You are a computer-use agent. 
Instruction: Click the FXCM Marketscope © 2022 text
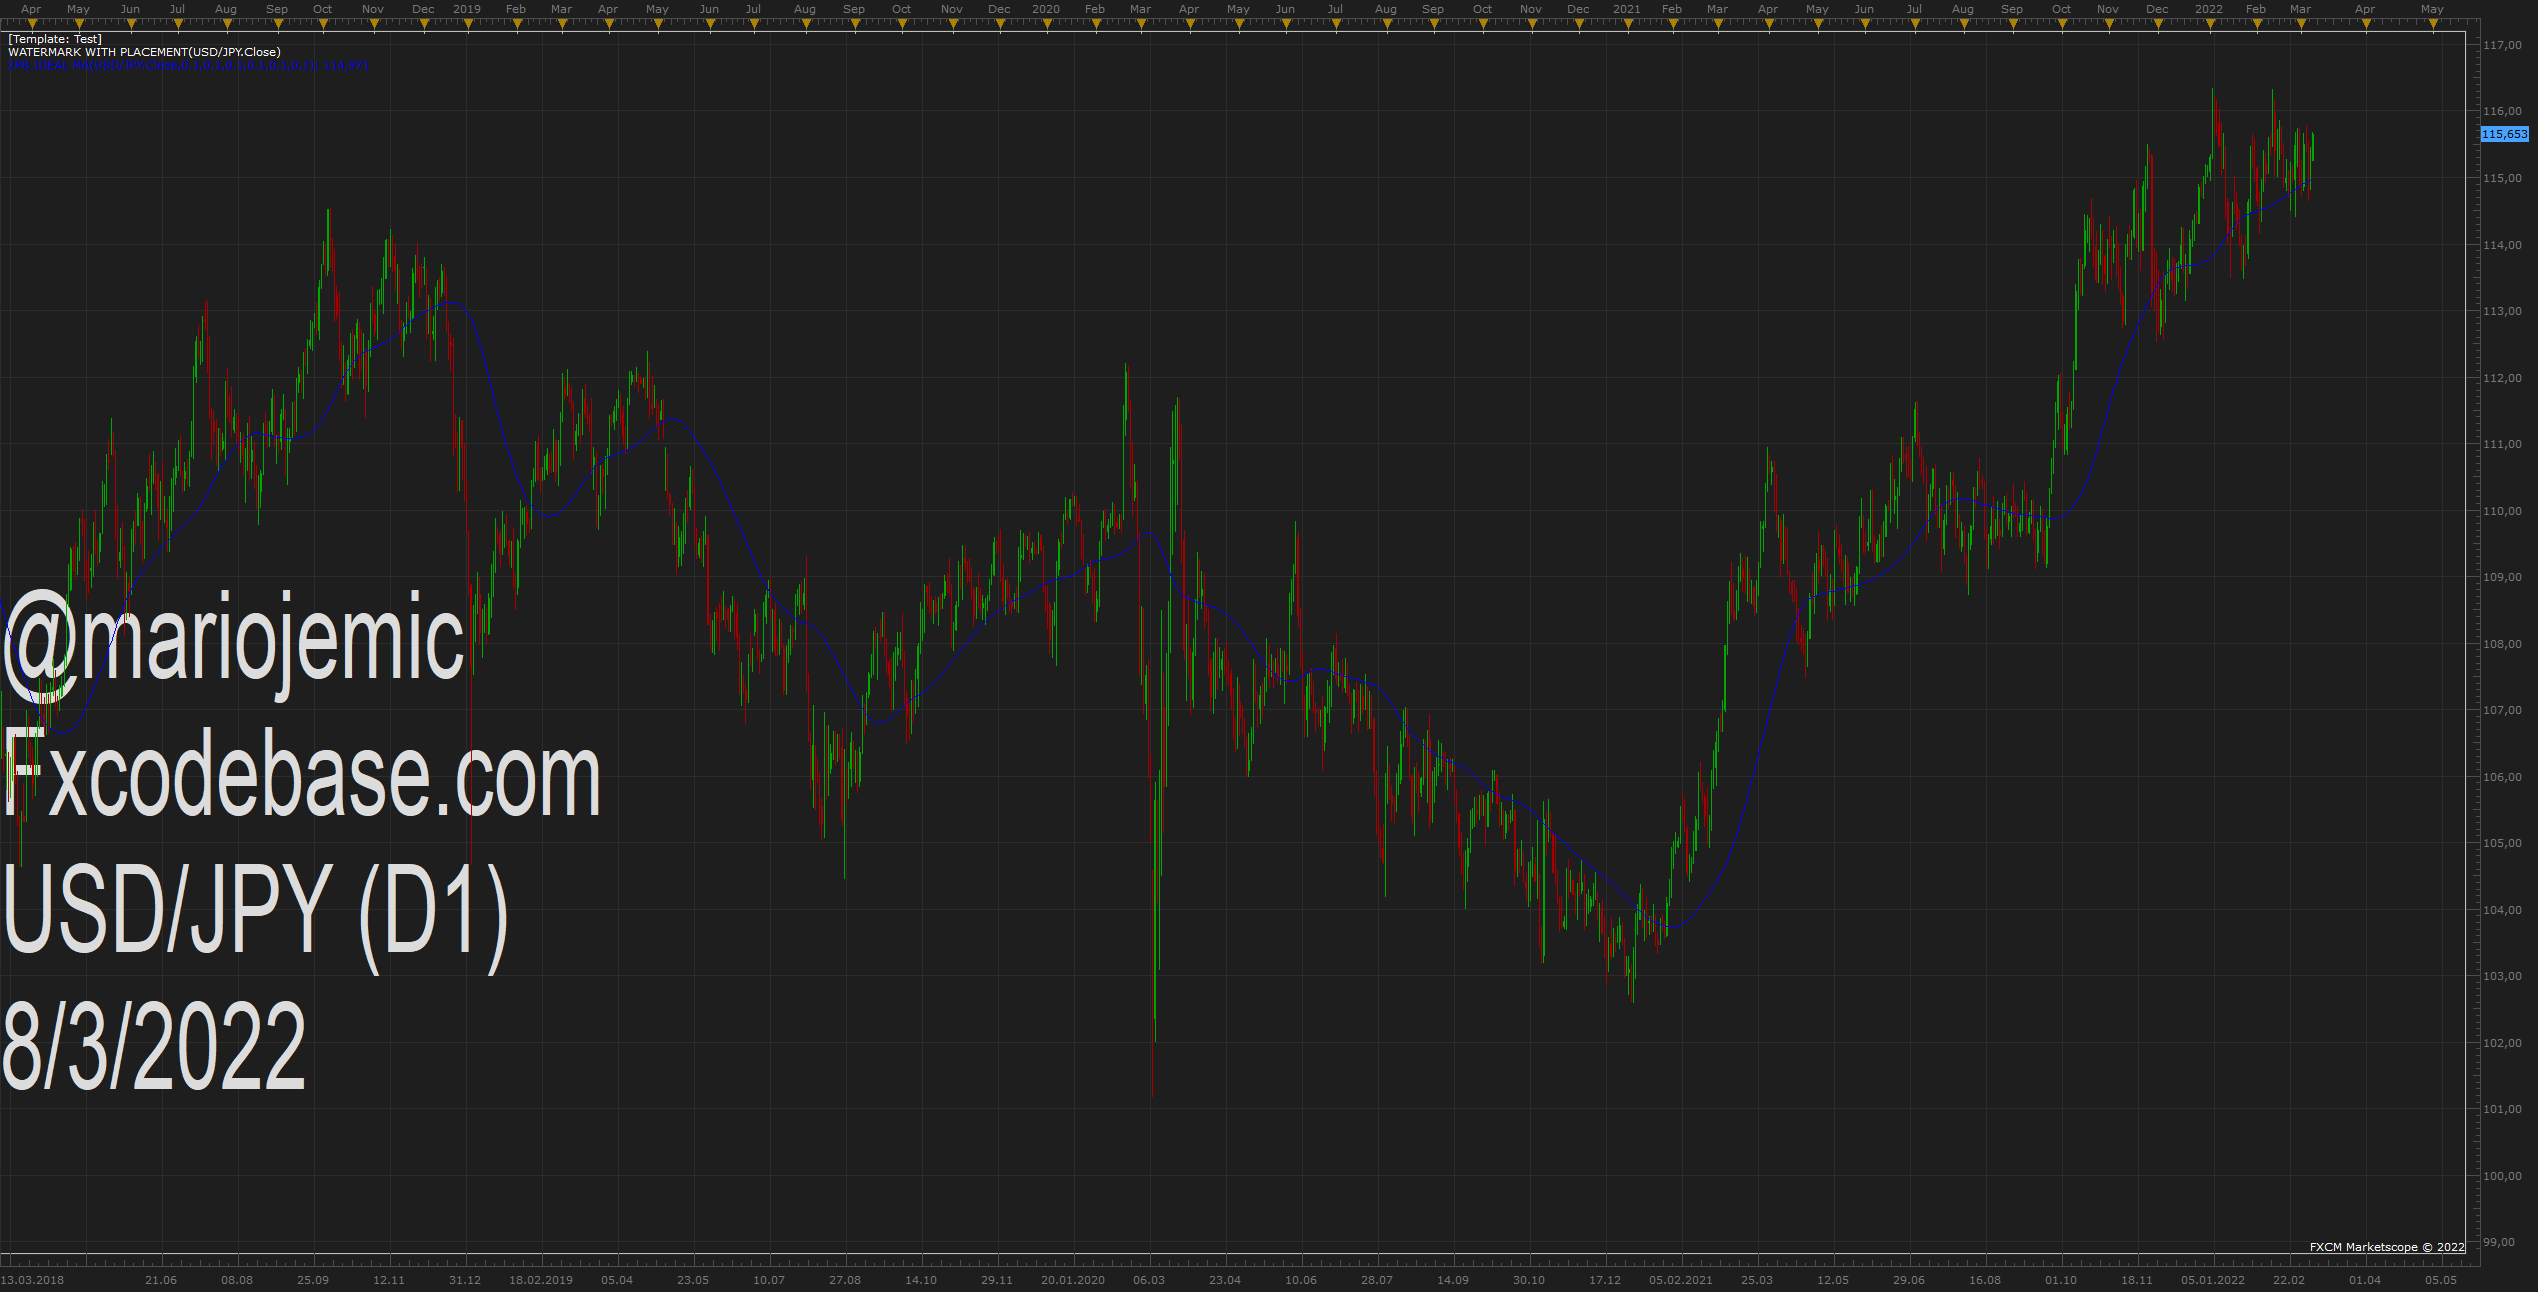[x=2387, y=1247]
